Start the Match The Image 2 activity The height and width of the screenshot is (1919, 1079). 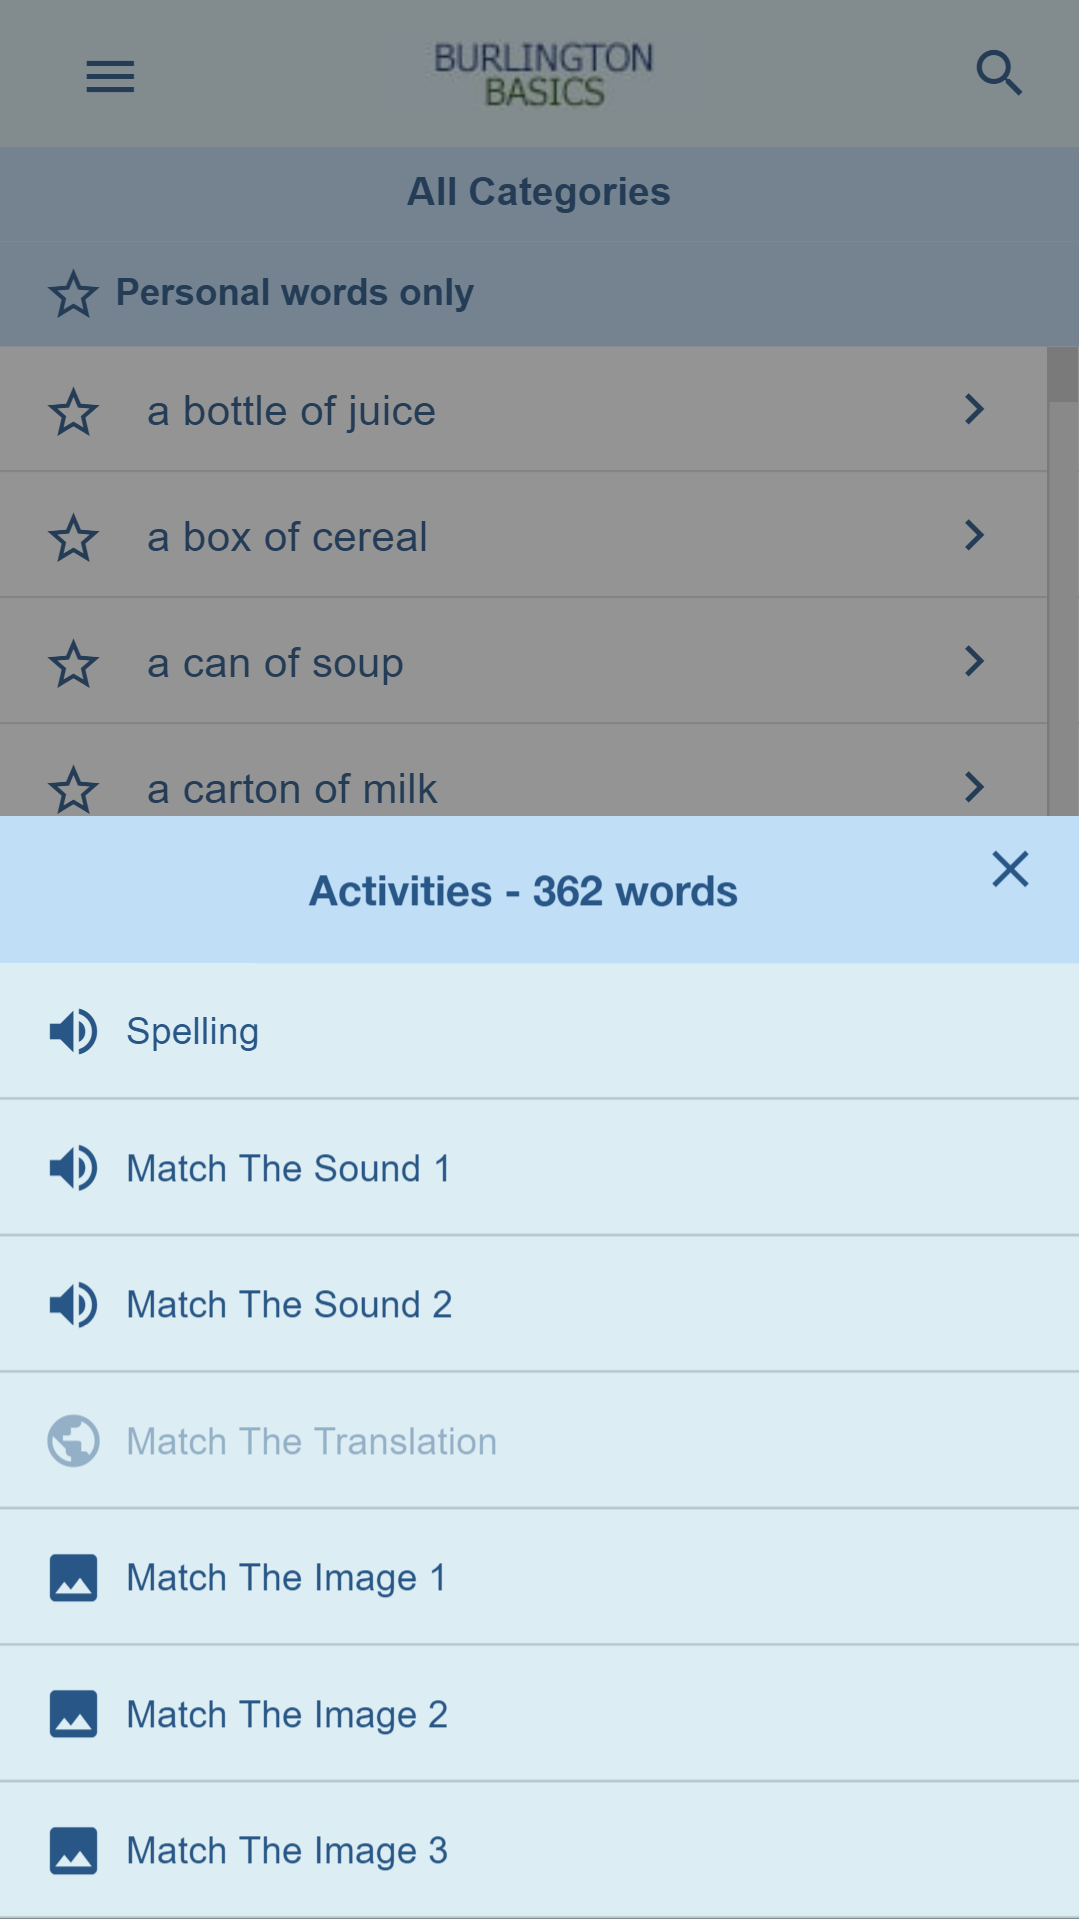pos(287,1714)
